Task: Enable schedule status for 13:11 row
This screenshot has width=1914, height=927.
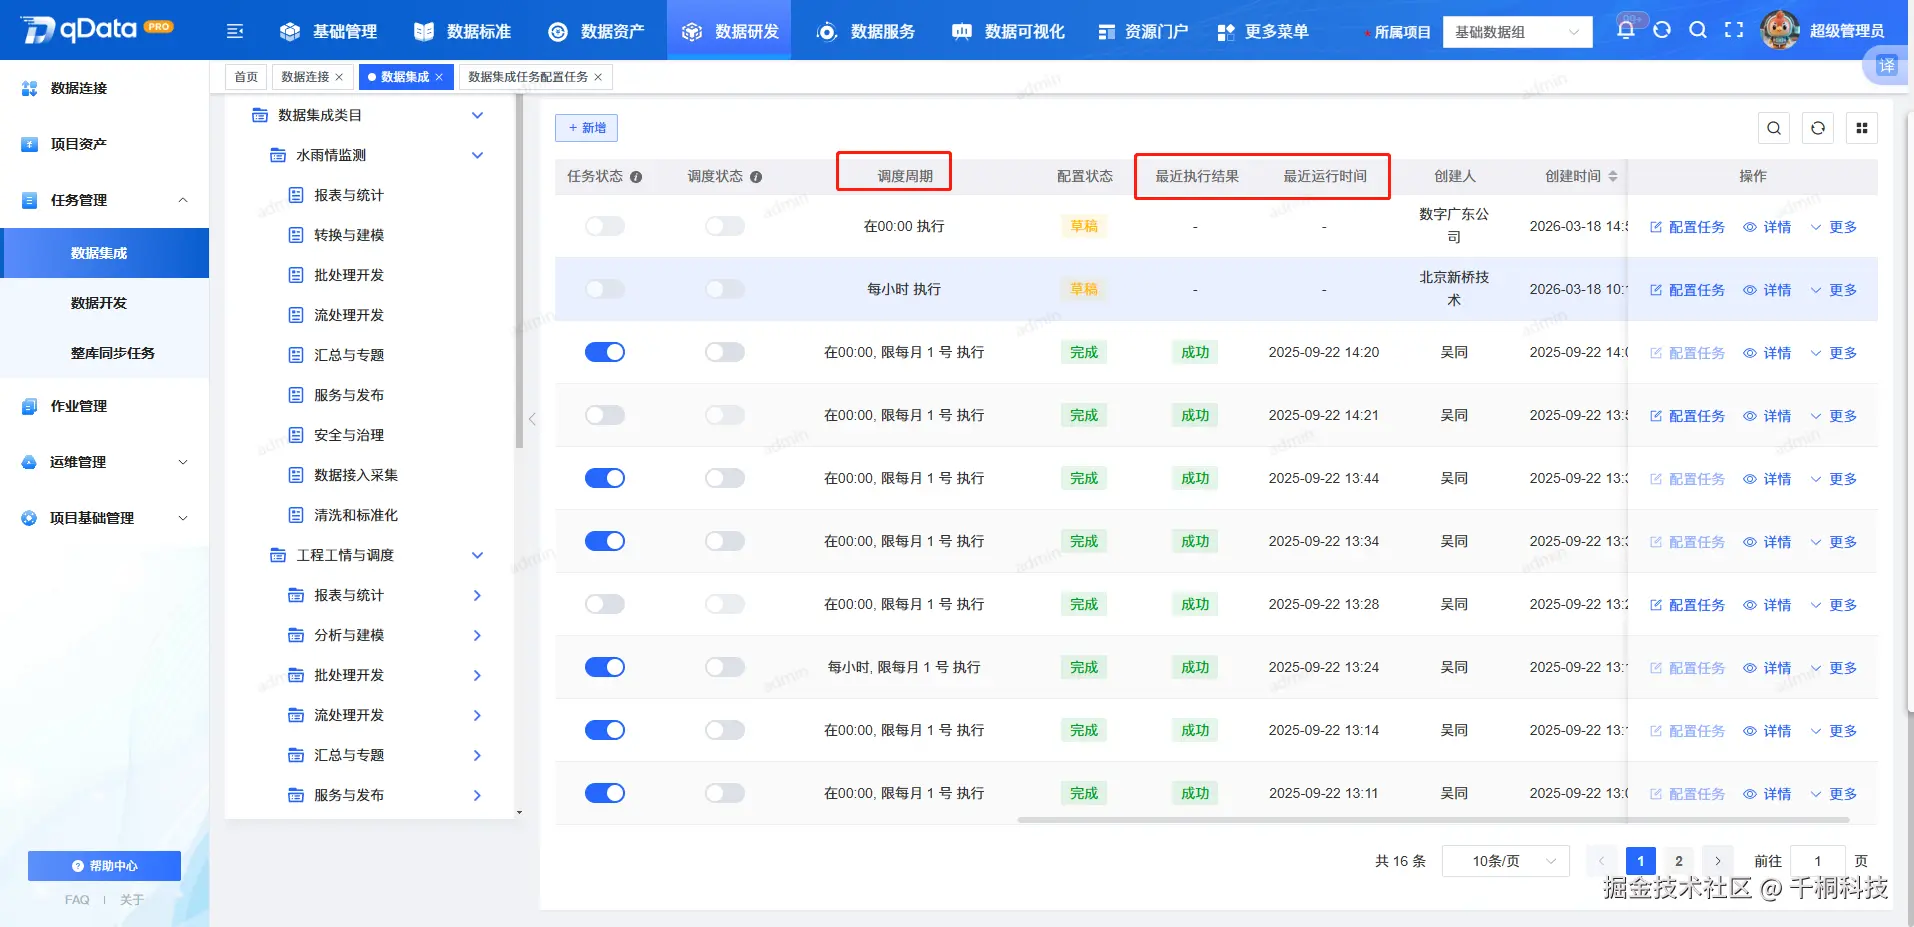Action: [x=725, y=793]
